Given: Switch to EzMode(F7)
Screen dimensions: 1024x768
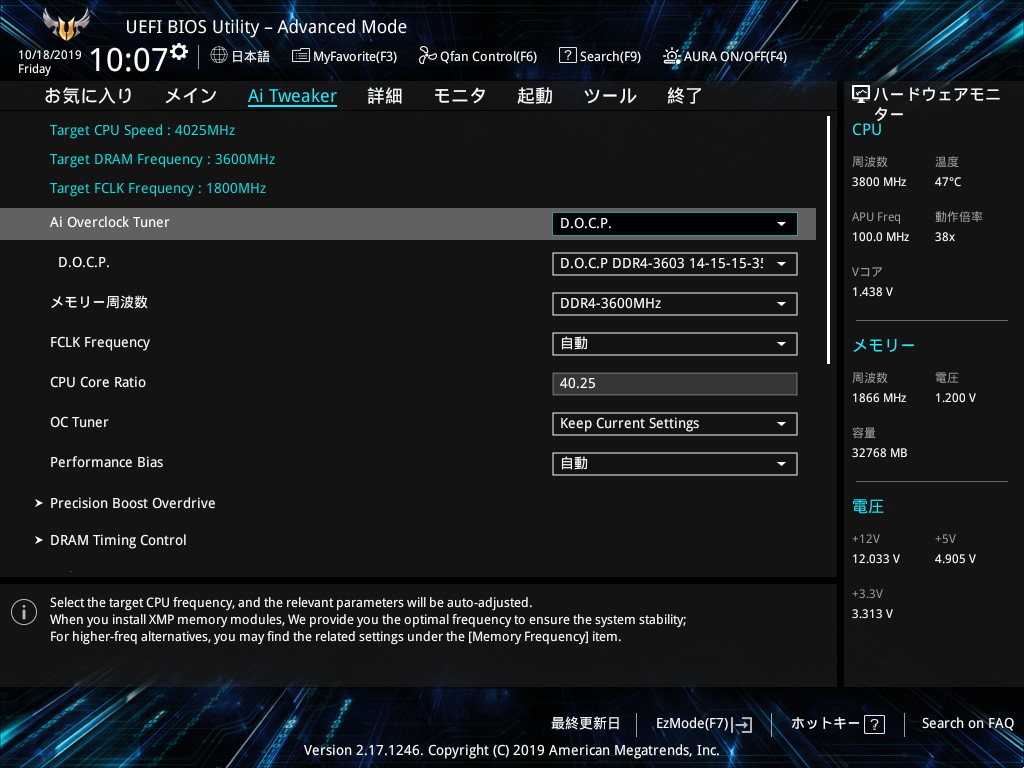Looking at the screenshot, I should (x=704, y=724).
